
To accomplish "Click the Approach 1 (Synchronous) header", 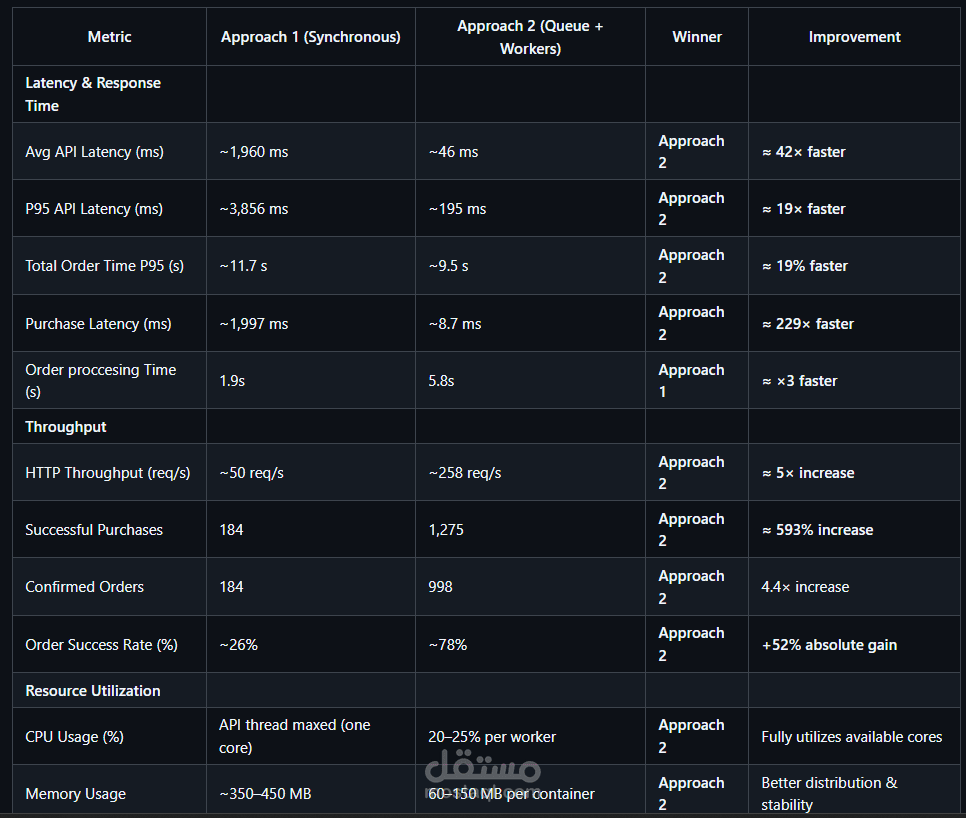I will 310,37.
